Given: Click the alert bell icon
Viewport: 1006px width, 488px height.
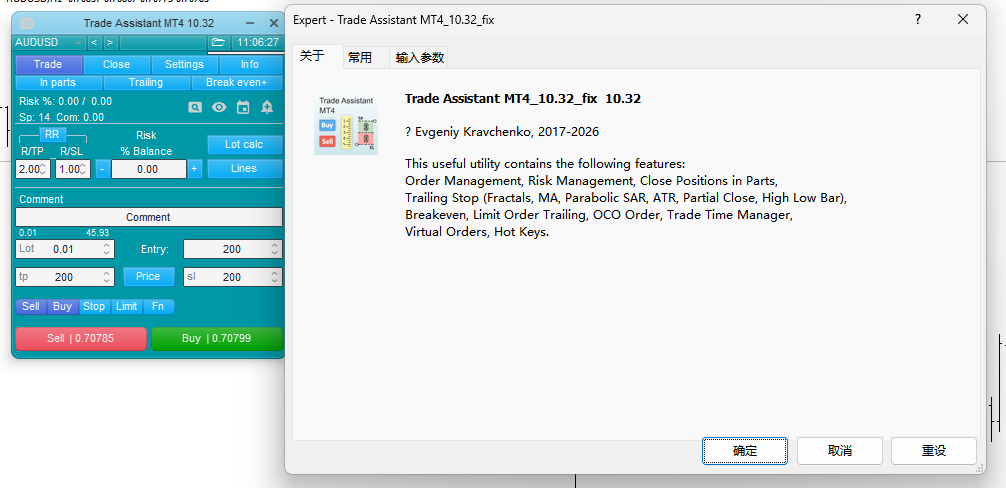Looking at the screenshot, I should (x=267, y=107).
